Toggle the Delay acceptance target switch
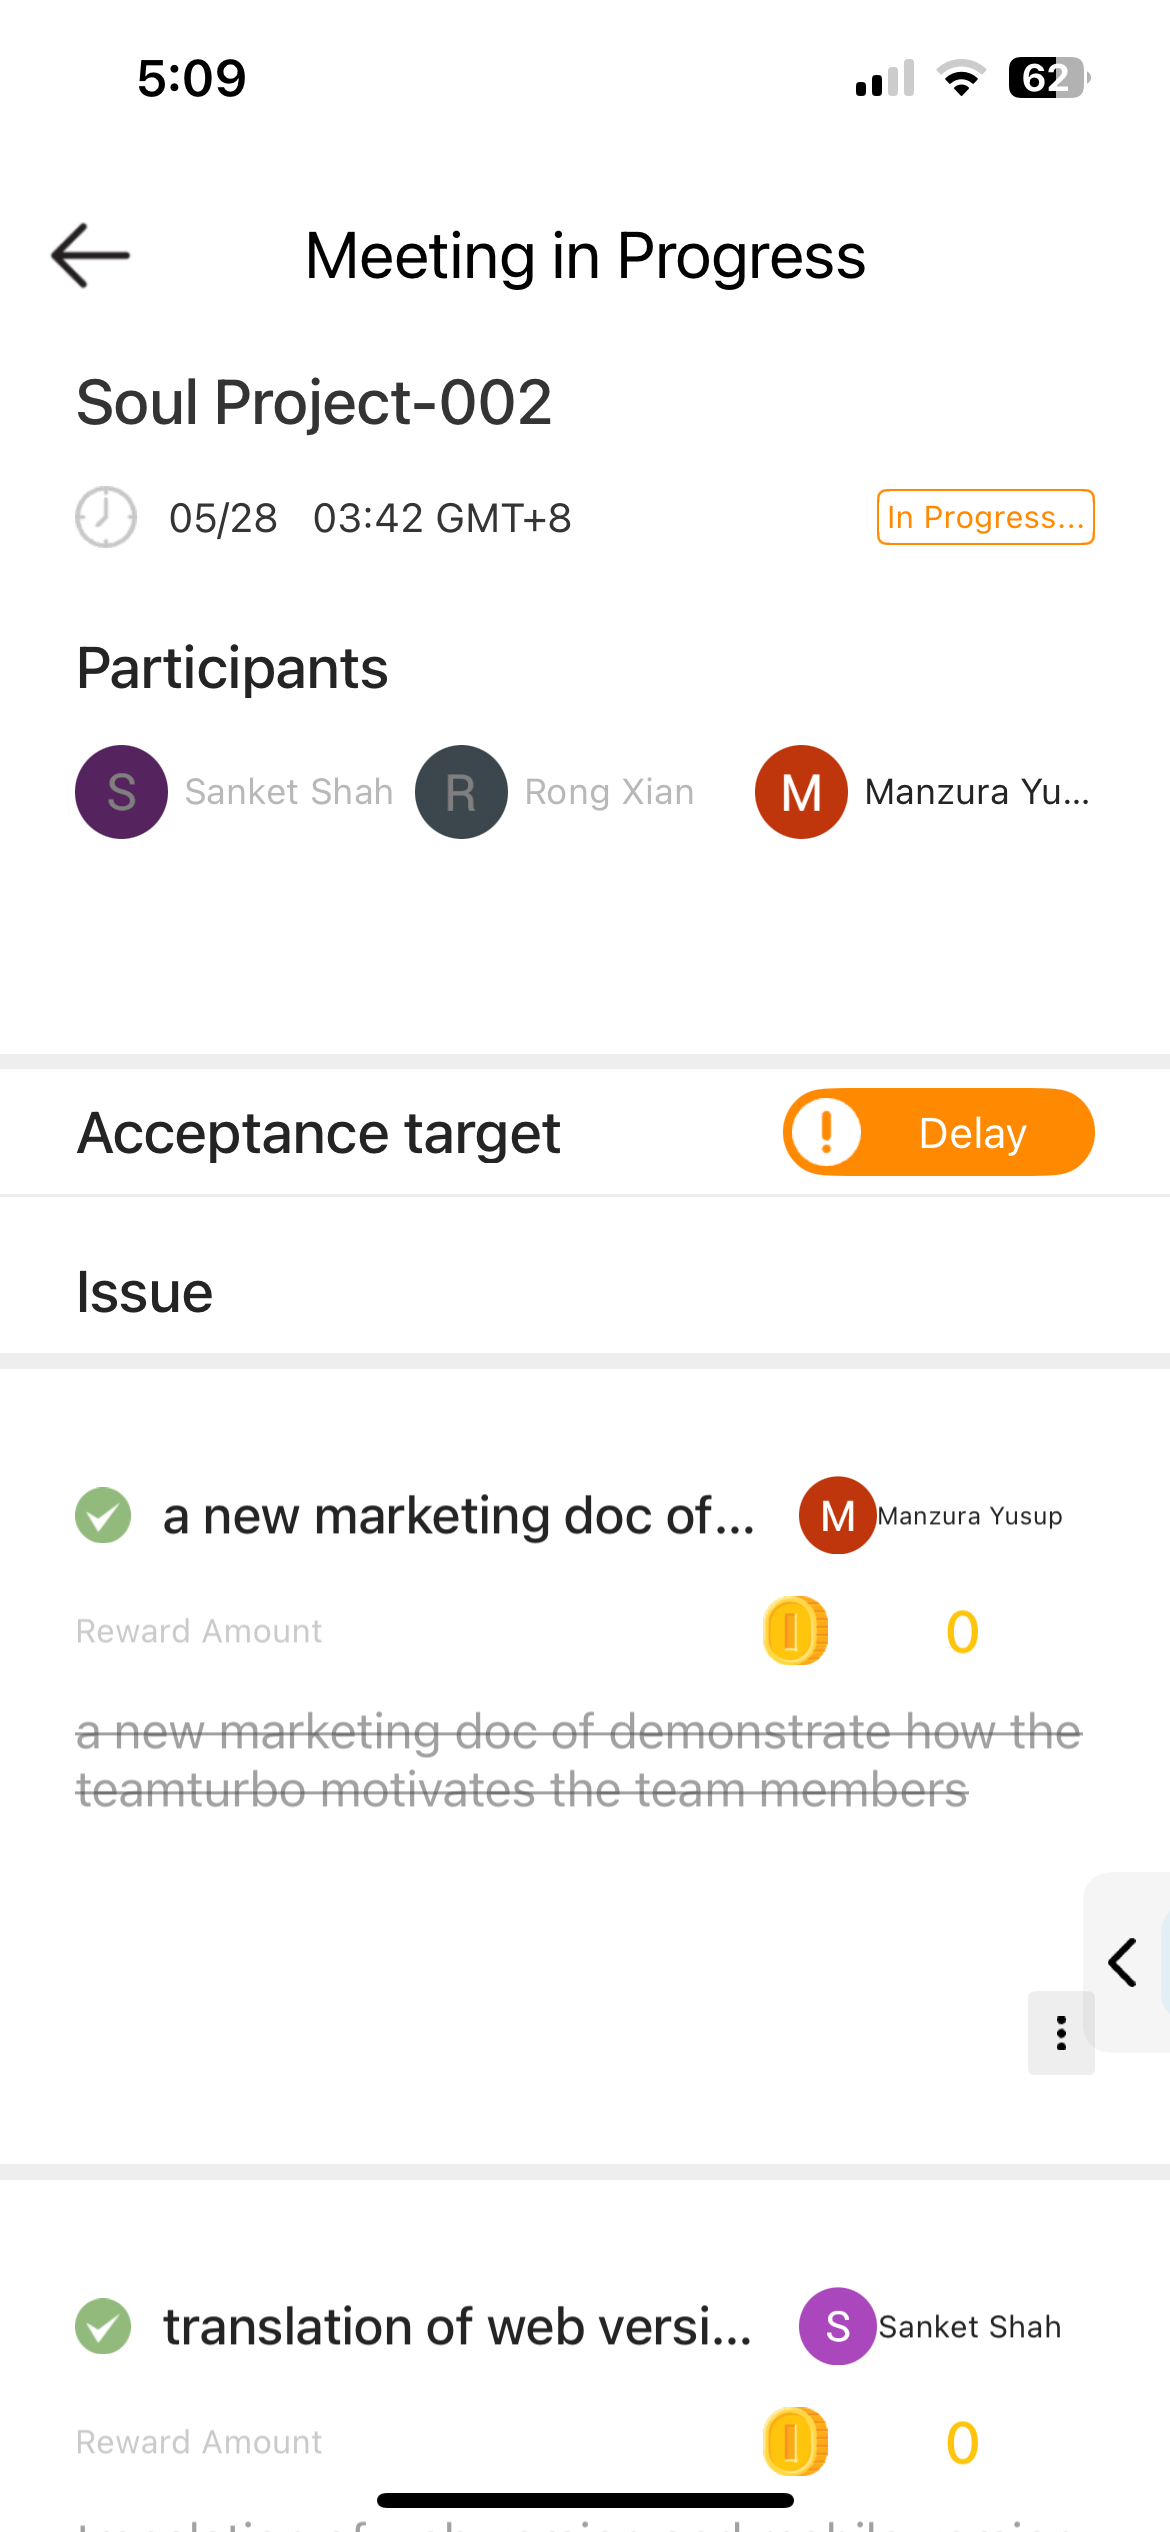The image size is (1170, 2532). pos(938,1132)
